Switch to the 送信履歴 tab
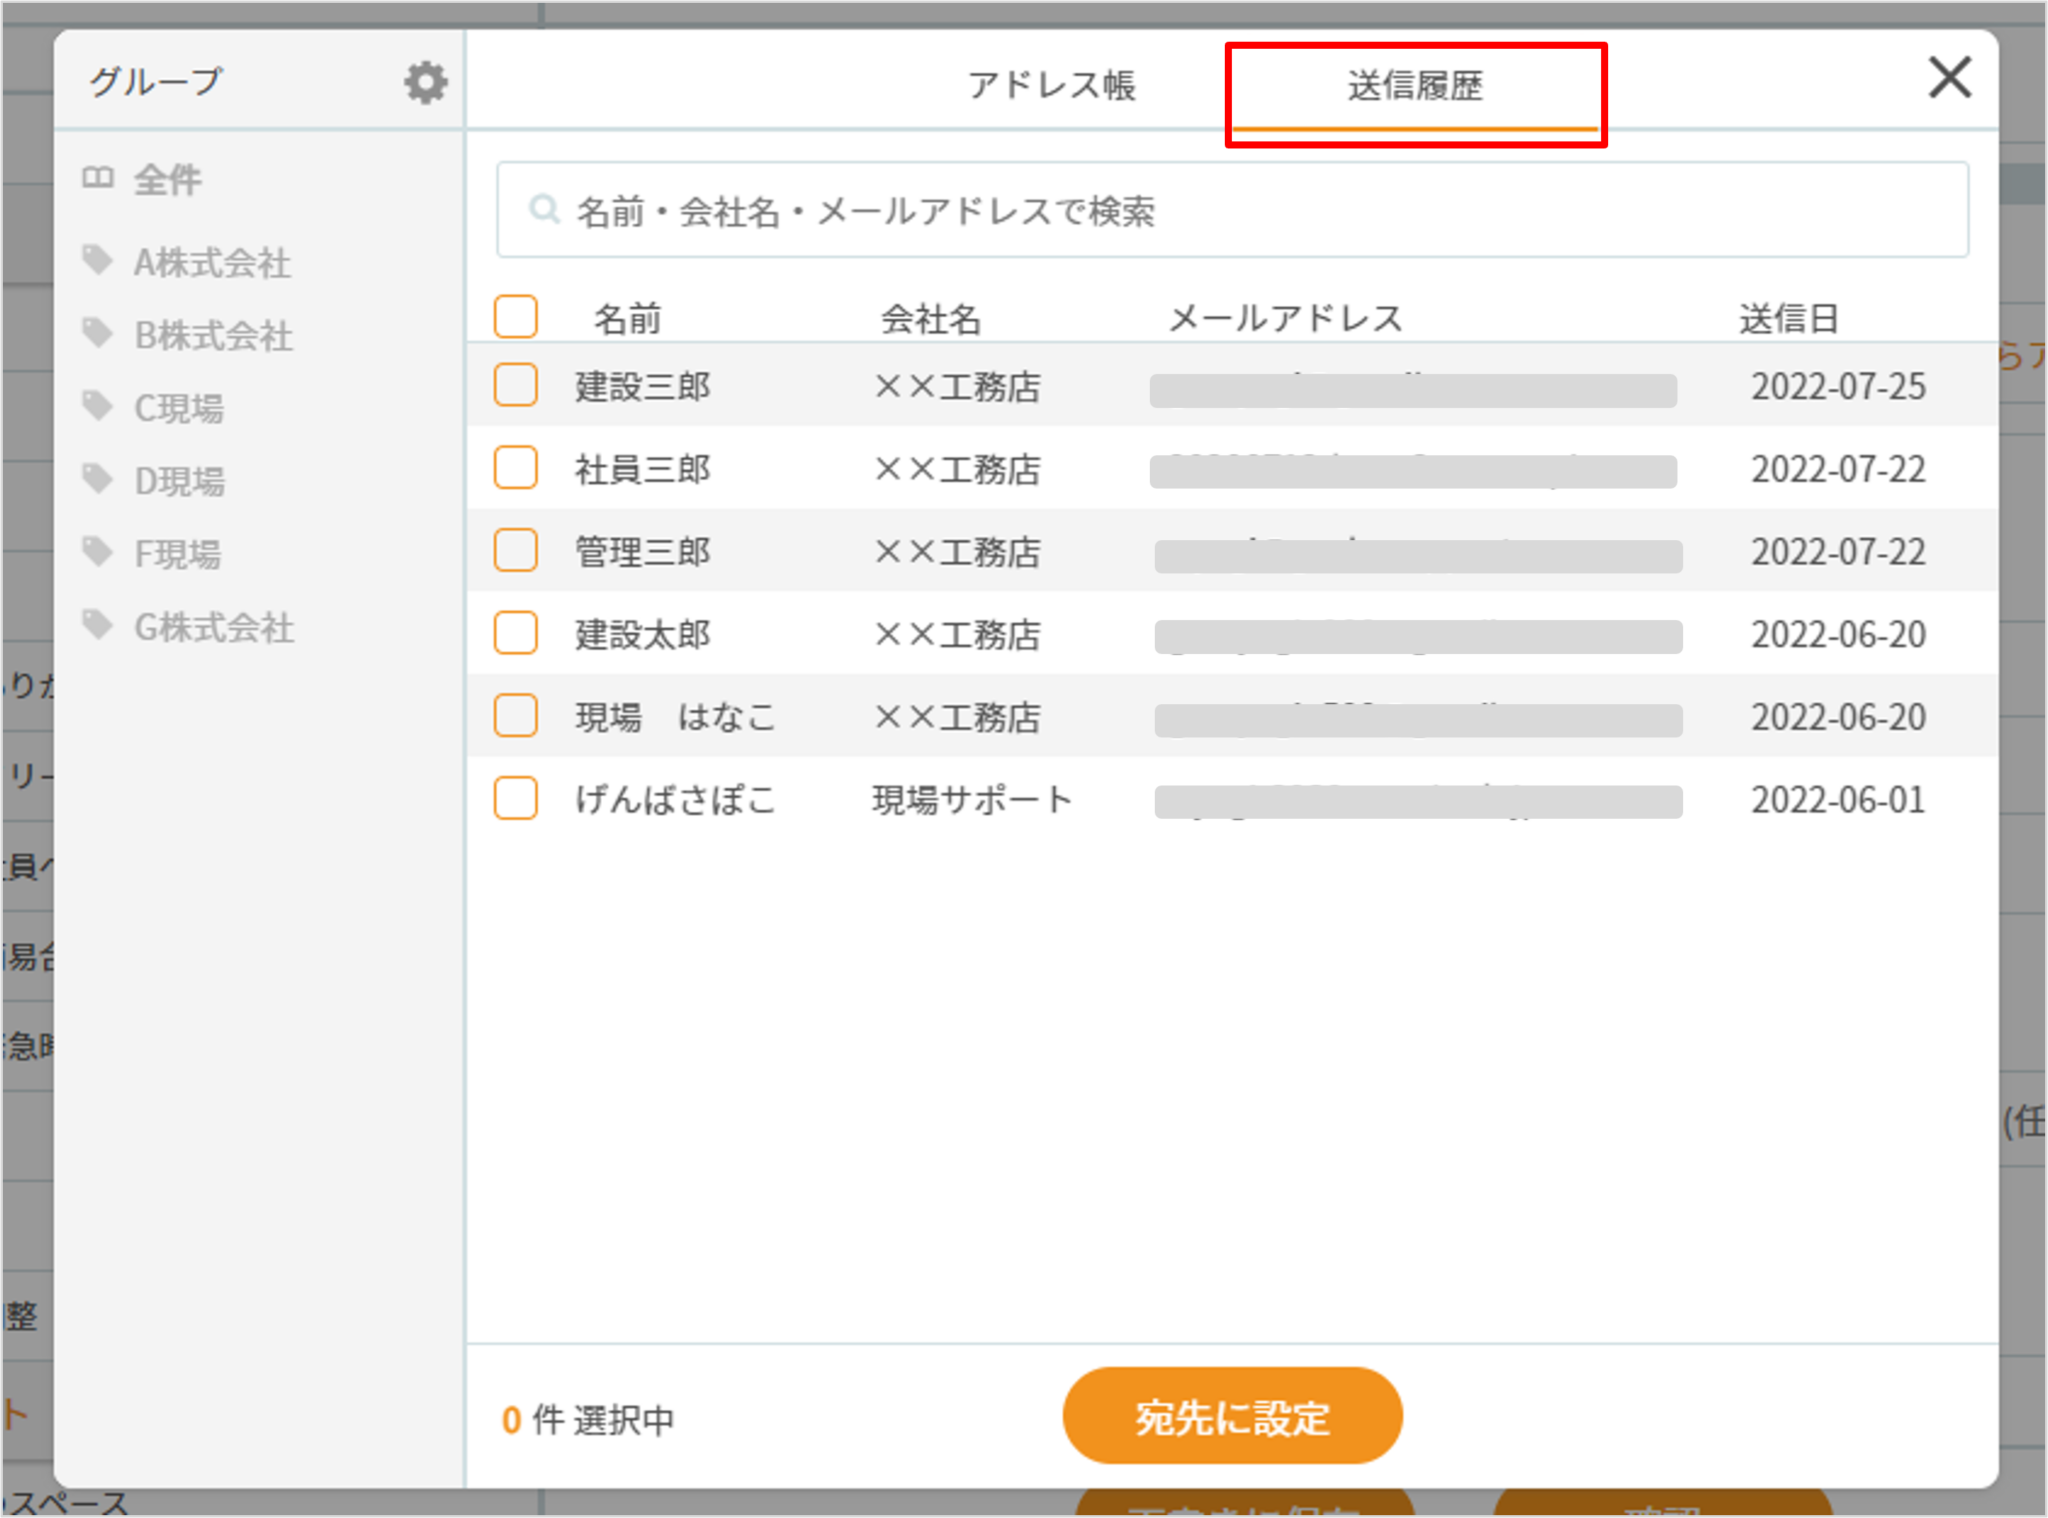2048x1518 pixels. click(1414, 86)
